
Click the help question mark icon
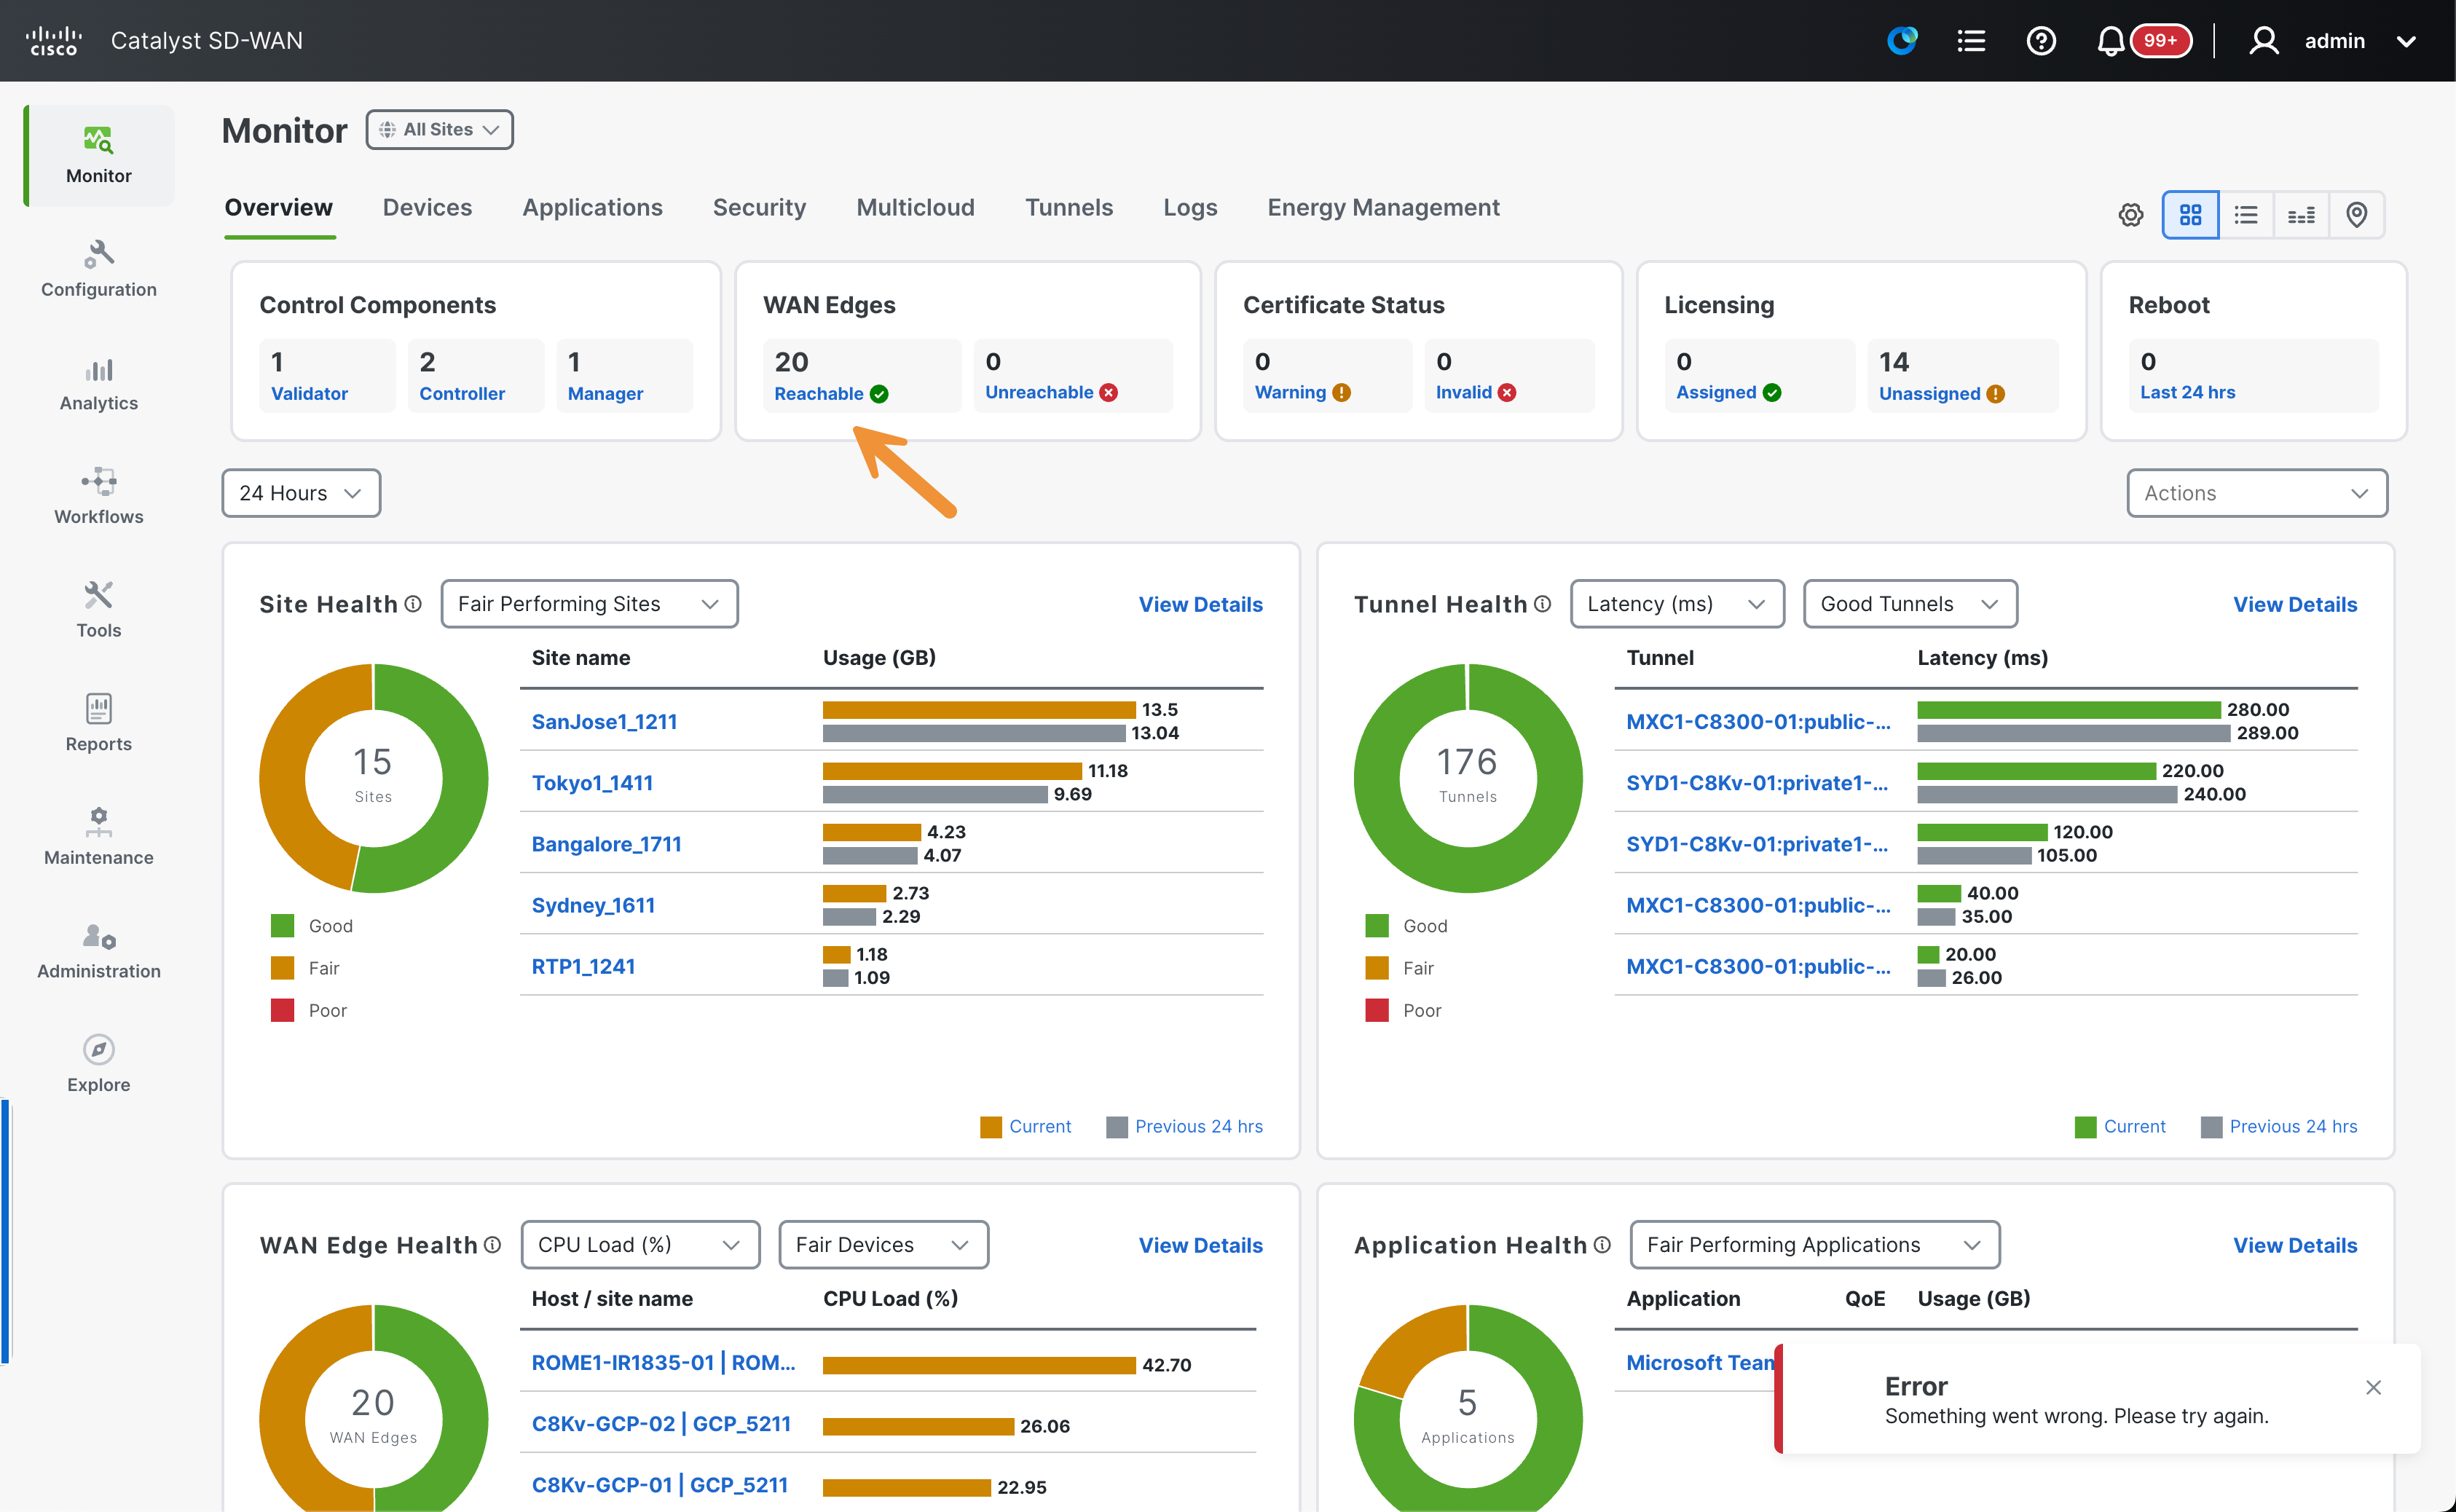(2040, 41)
